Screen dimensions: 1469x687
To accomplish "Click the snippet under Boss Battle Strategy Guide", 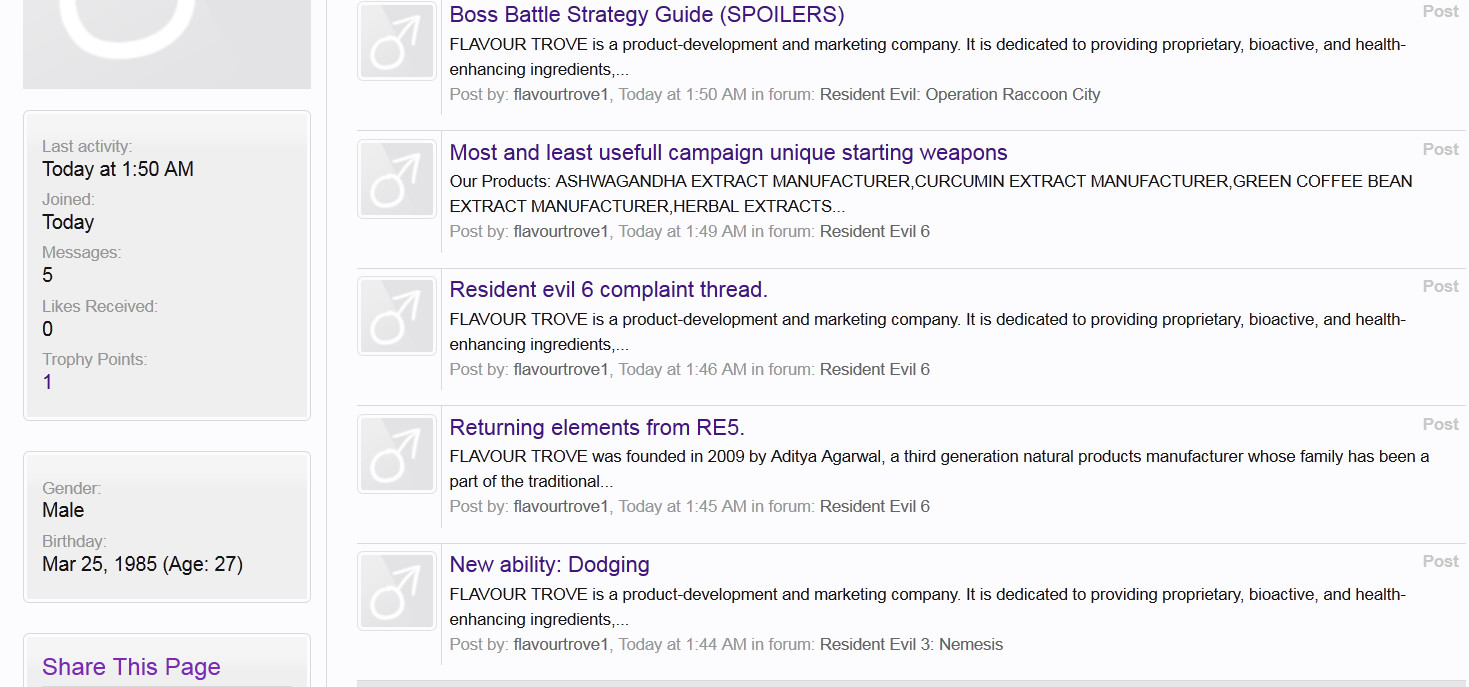I will (928, 57).
